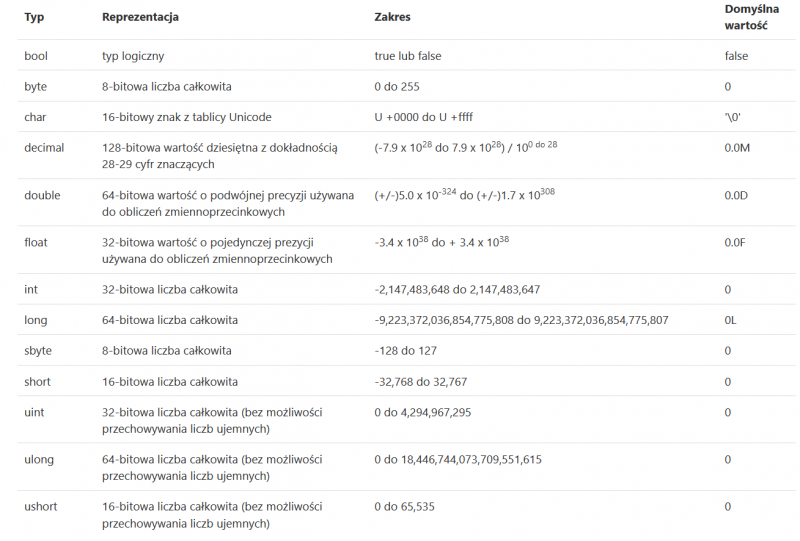Click the "0 do 65,535" range value
The width and height of the screenshot is (800, 541).
click(404, 506)
